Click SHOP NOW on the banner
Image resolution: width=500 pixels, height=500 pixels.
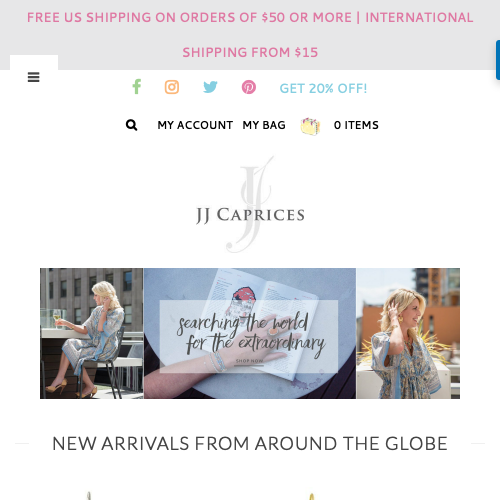click(x=249, y=361)
